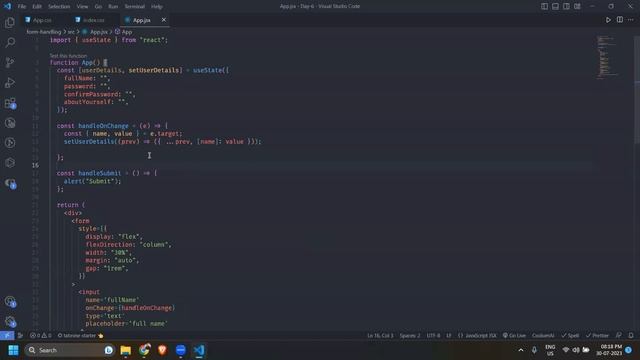This screenshot has width=640, height=360.
Task: Open the Extensions view with the badge
Action: (x=10, y=103)
